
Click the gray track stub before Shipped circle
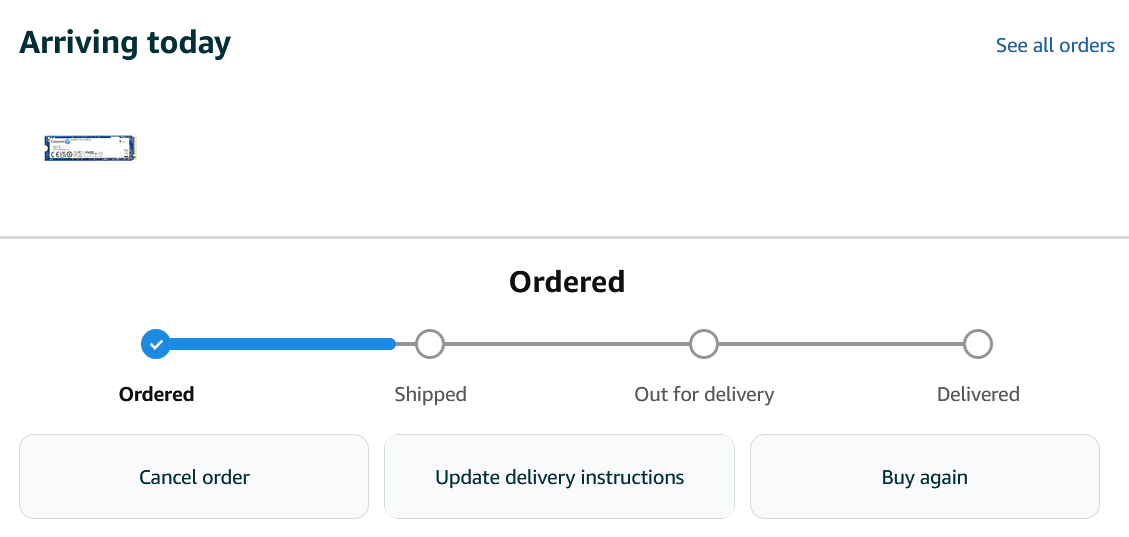click(406, 344)
